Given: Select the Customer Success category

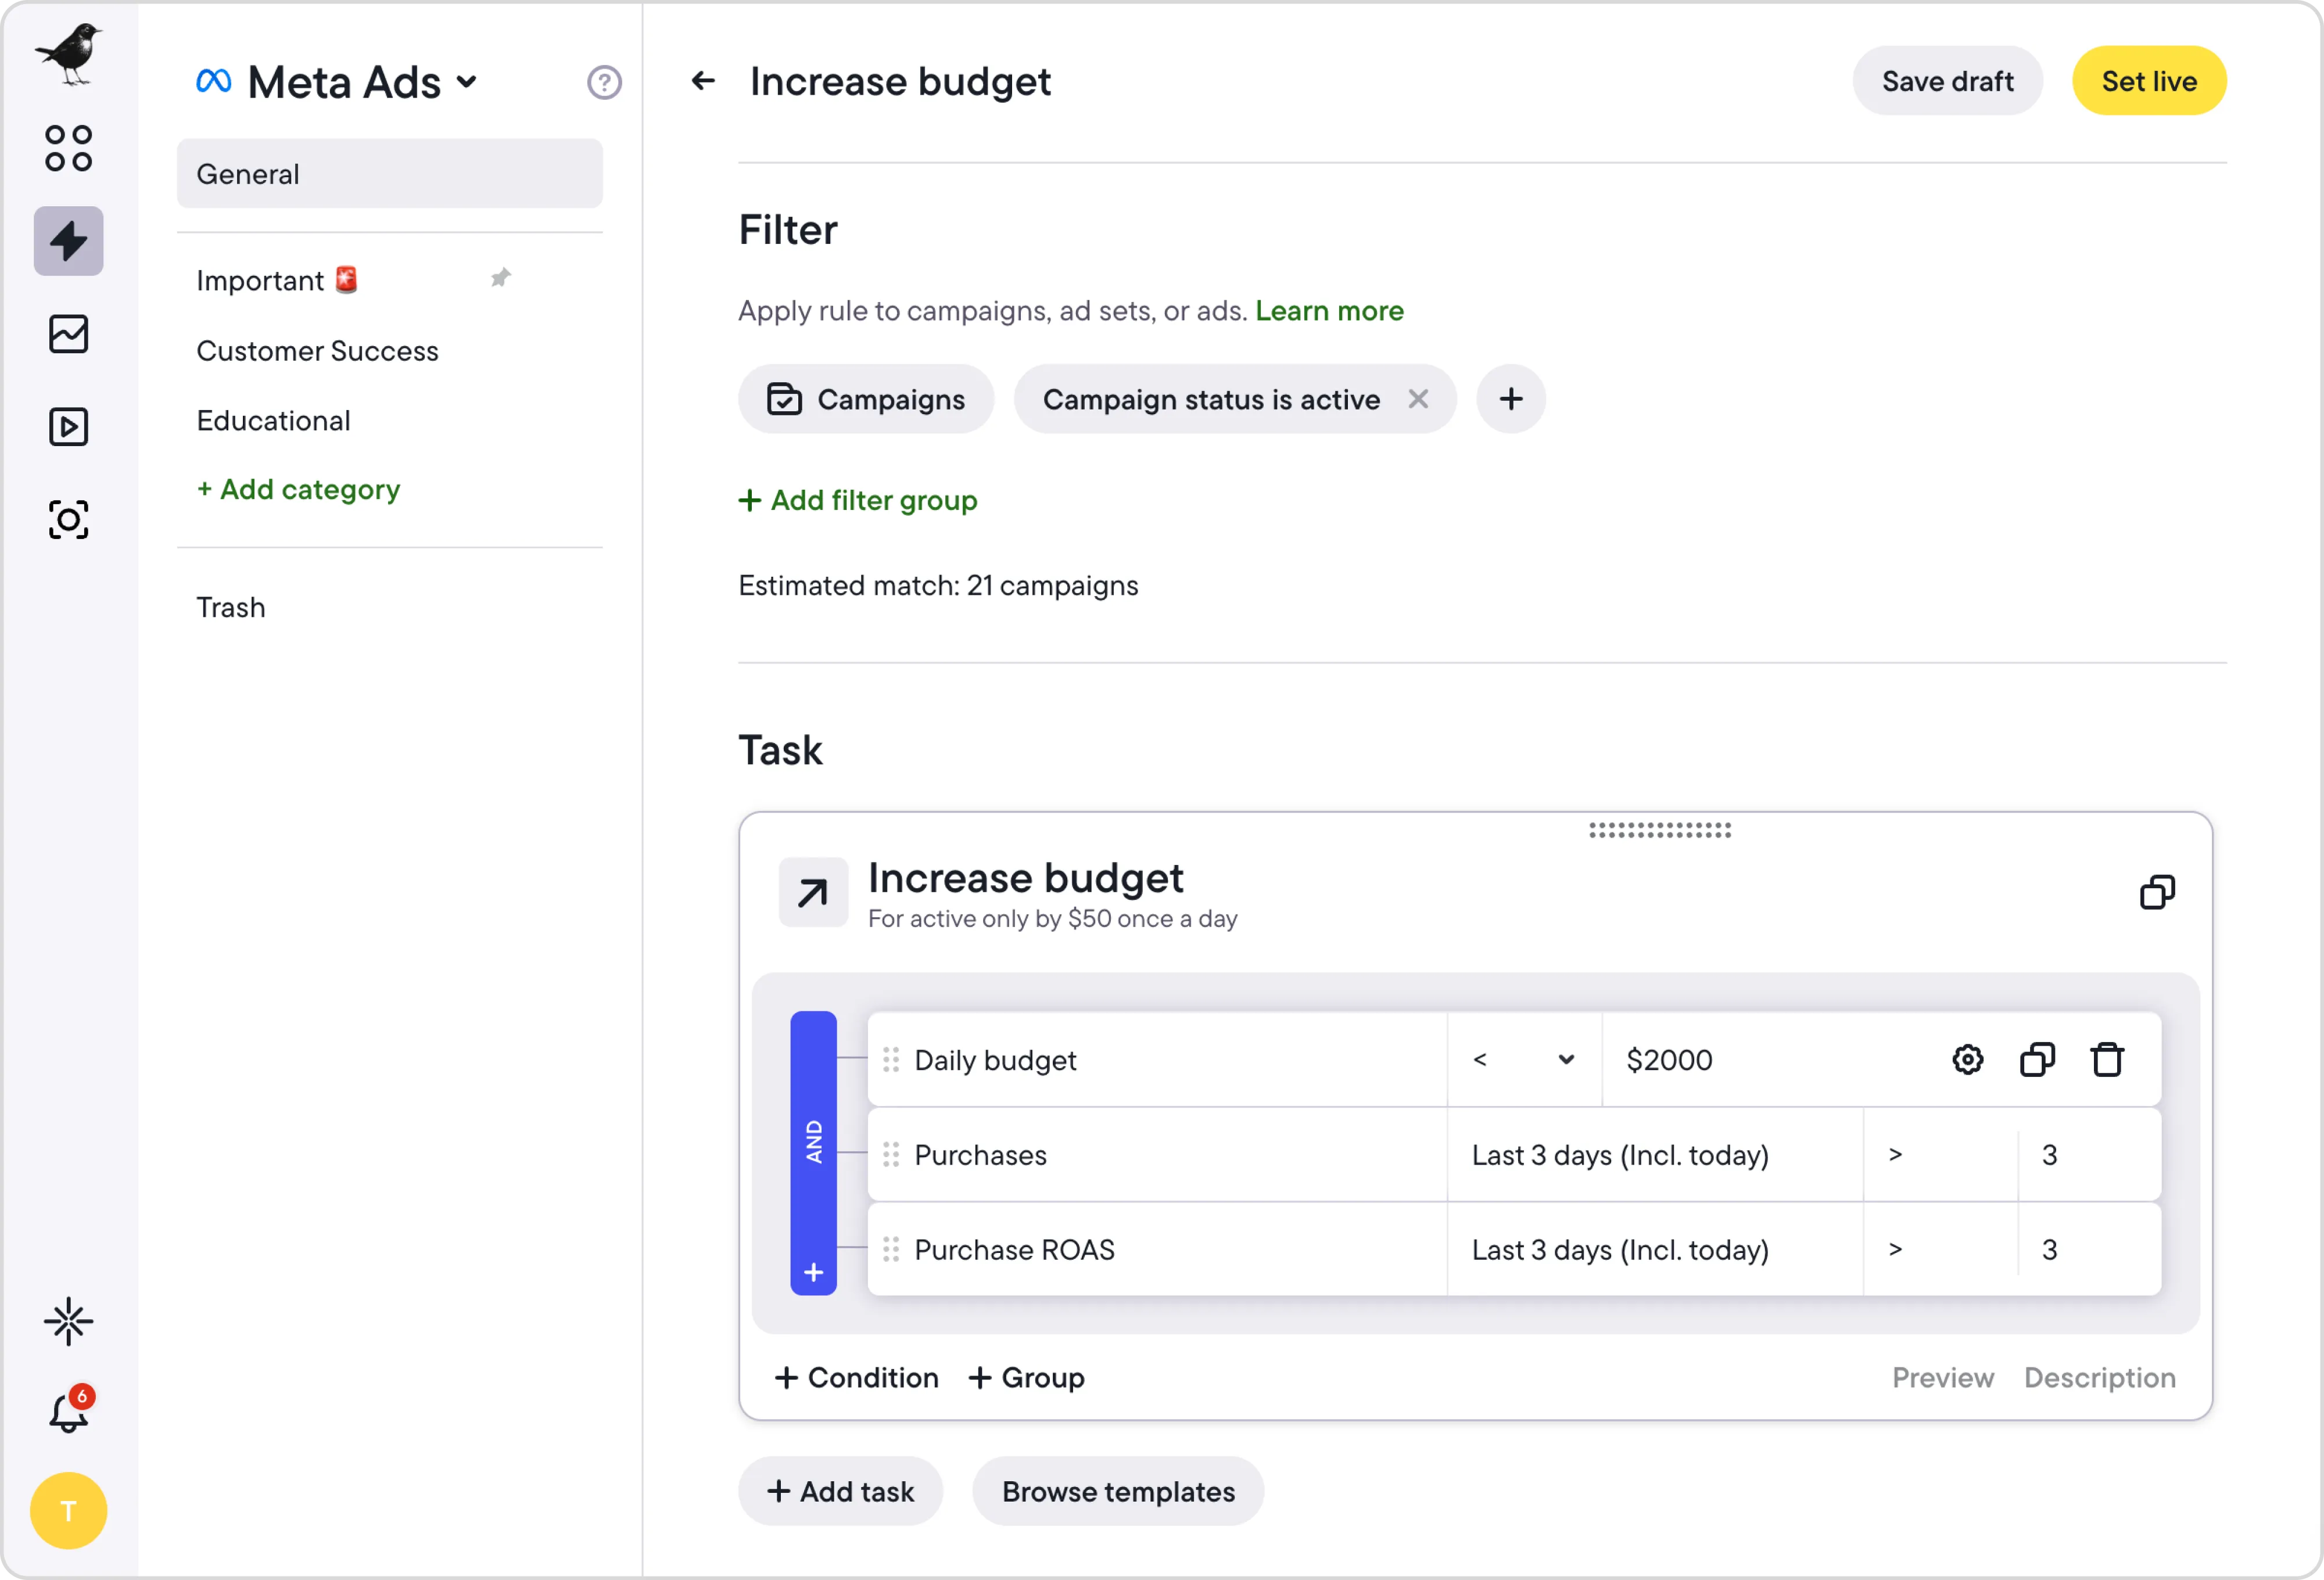Looking at the screenshot, I should [x=317, y=351].
